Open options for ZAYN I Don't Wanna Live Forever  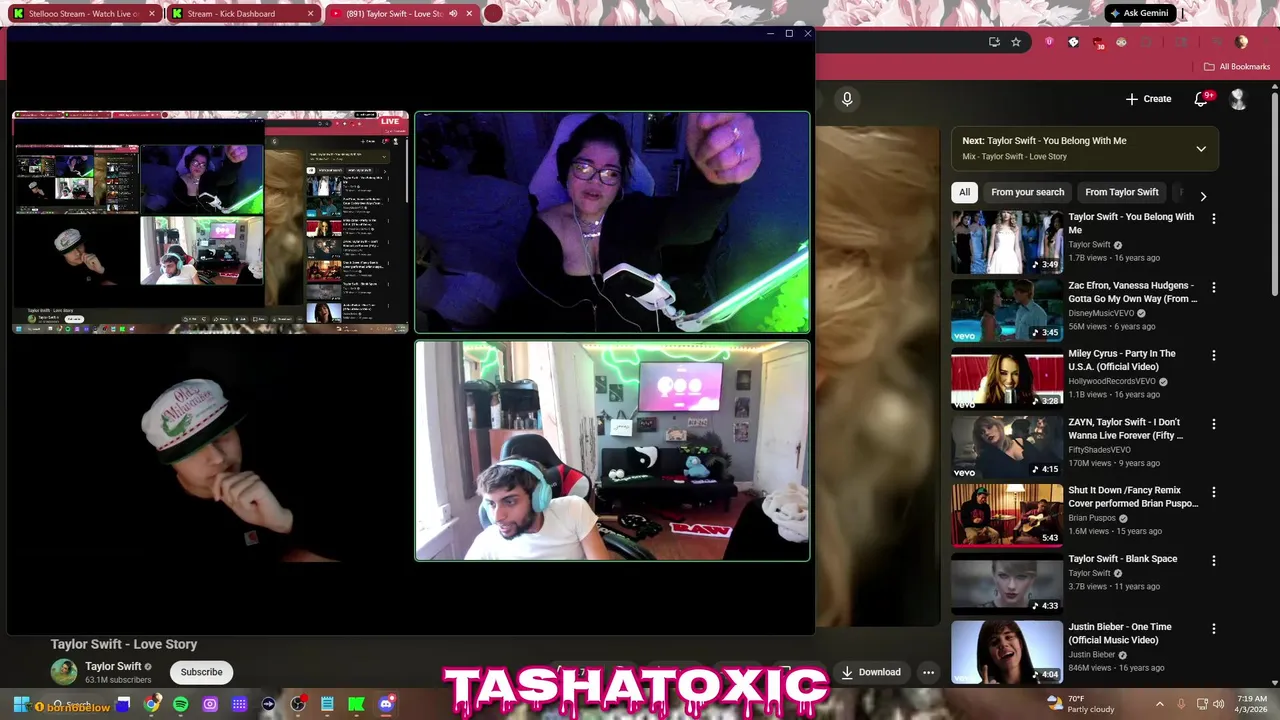pos(1214,424)
